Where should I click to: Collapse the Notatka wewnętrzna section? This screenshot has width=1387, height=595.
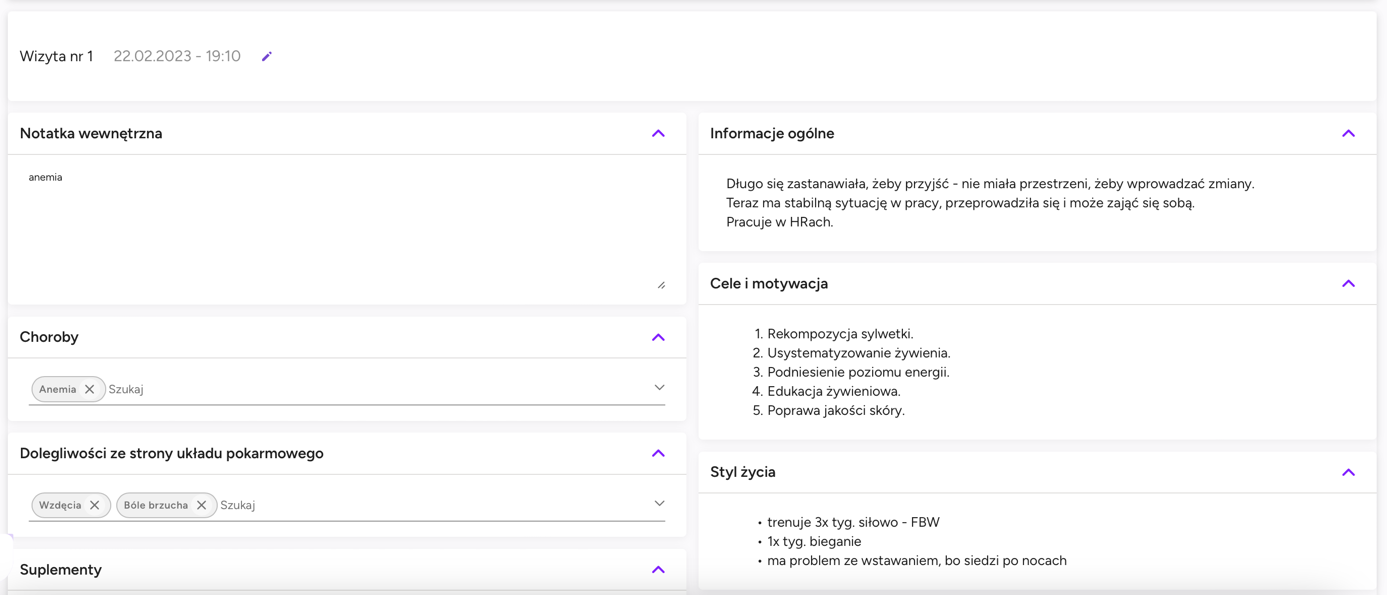(x=658, y=133)
